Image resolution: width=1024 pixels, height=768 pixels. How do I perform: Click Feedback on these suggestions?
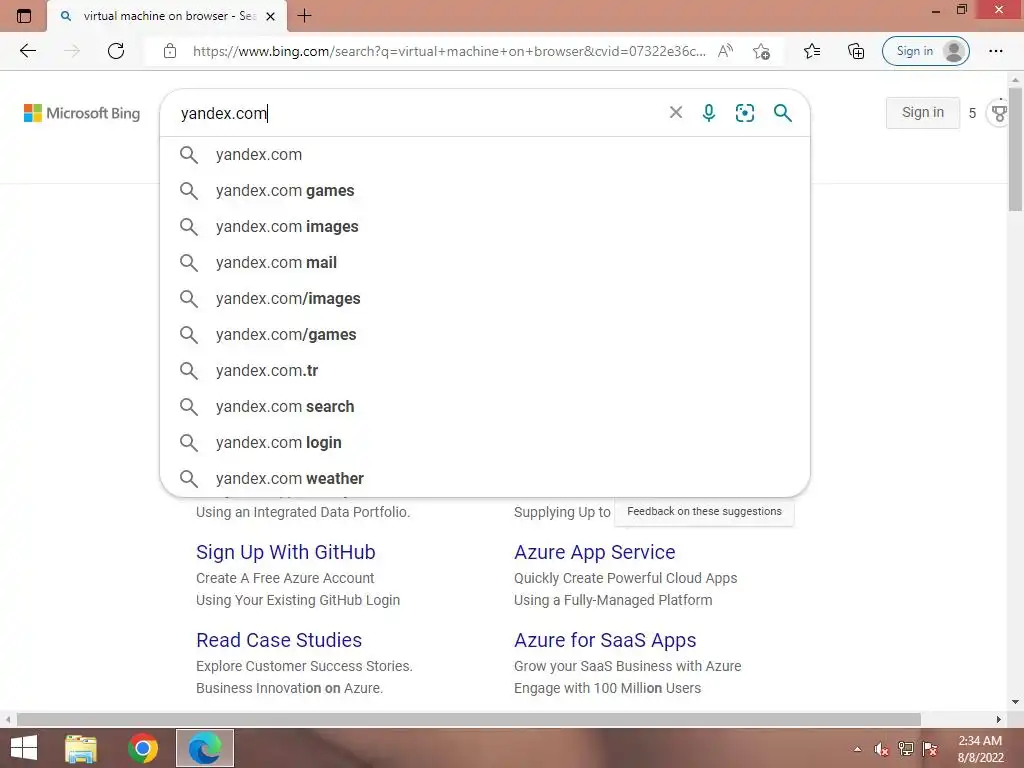pyautogui.click(x=704, y=511)
